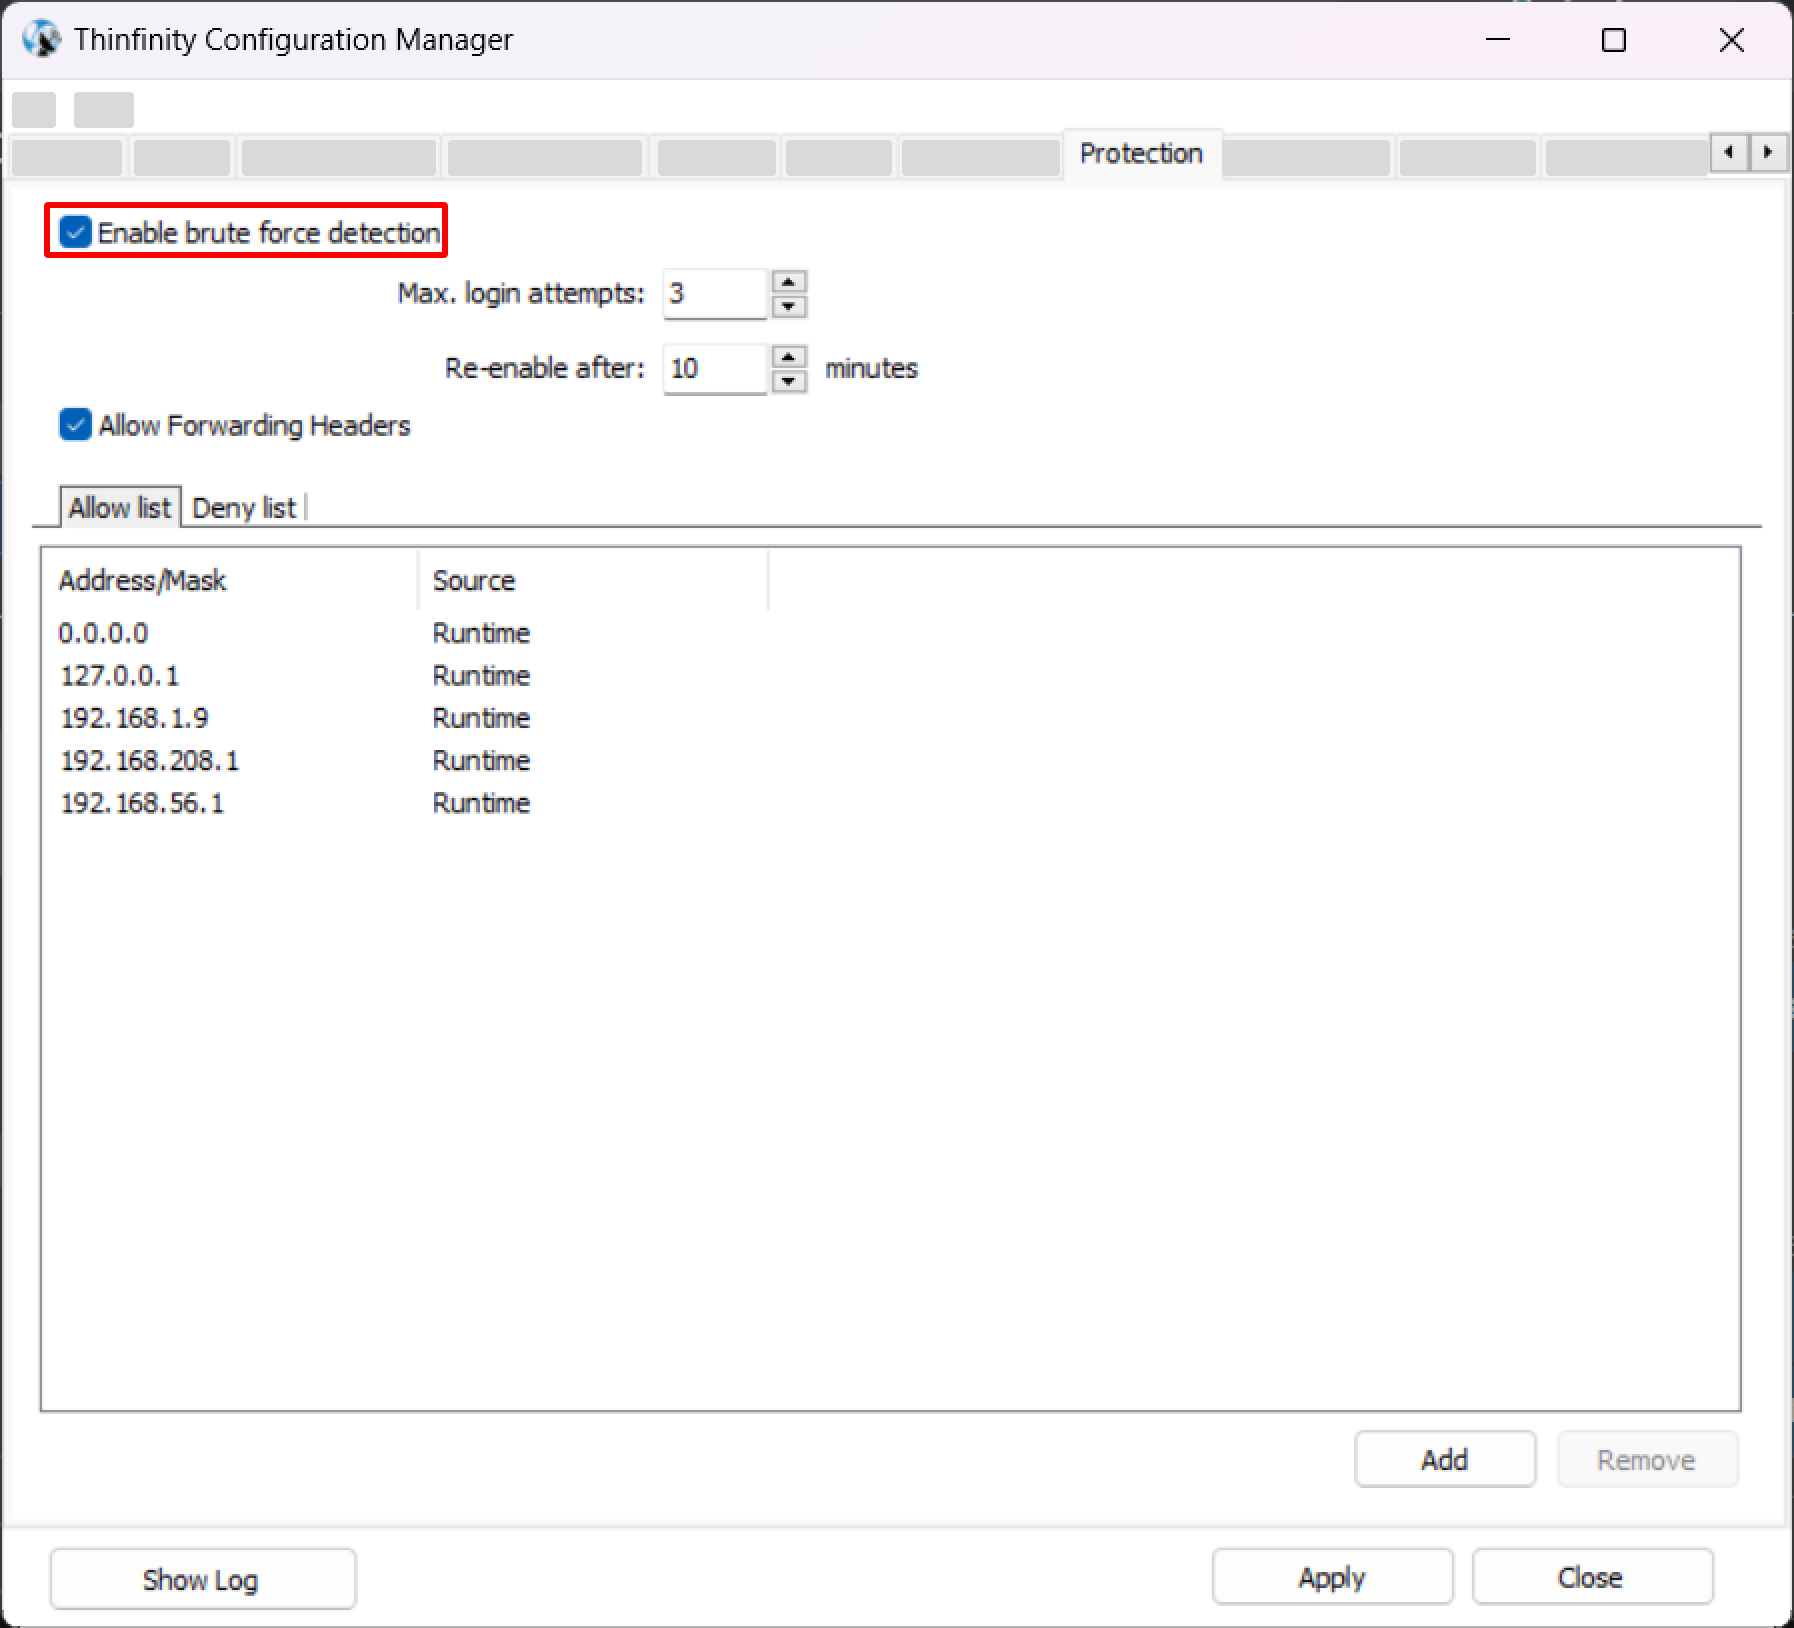
Task: Switch to the Allow list tab
Action: coord(120,508)
